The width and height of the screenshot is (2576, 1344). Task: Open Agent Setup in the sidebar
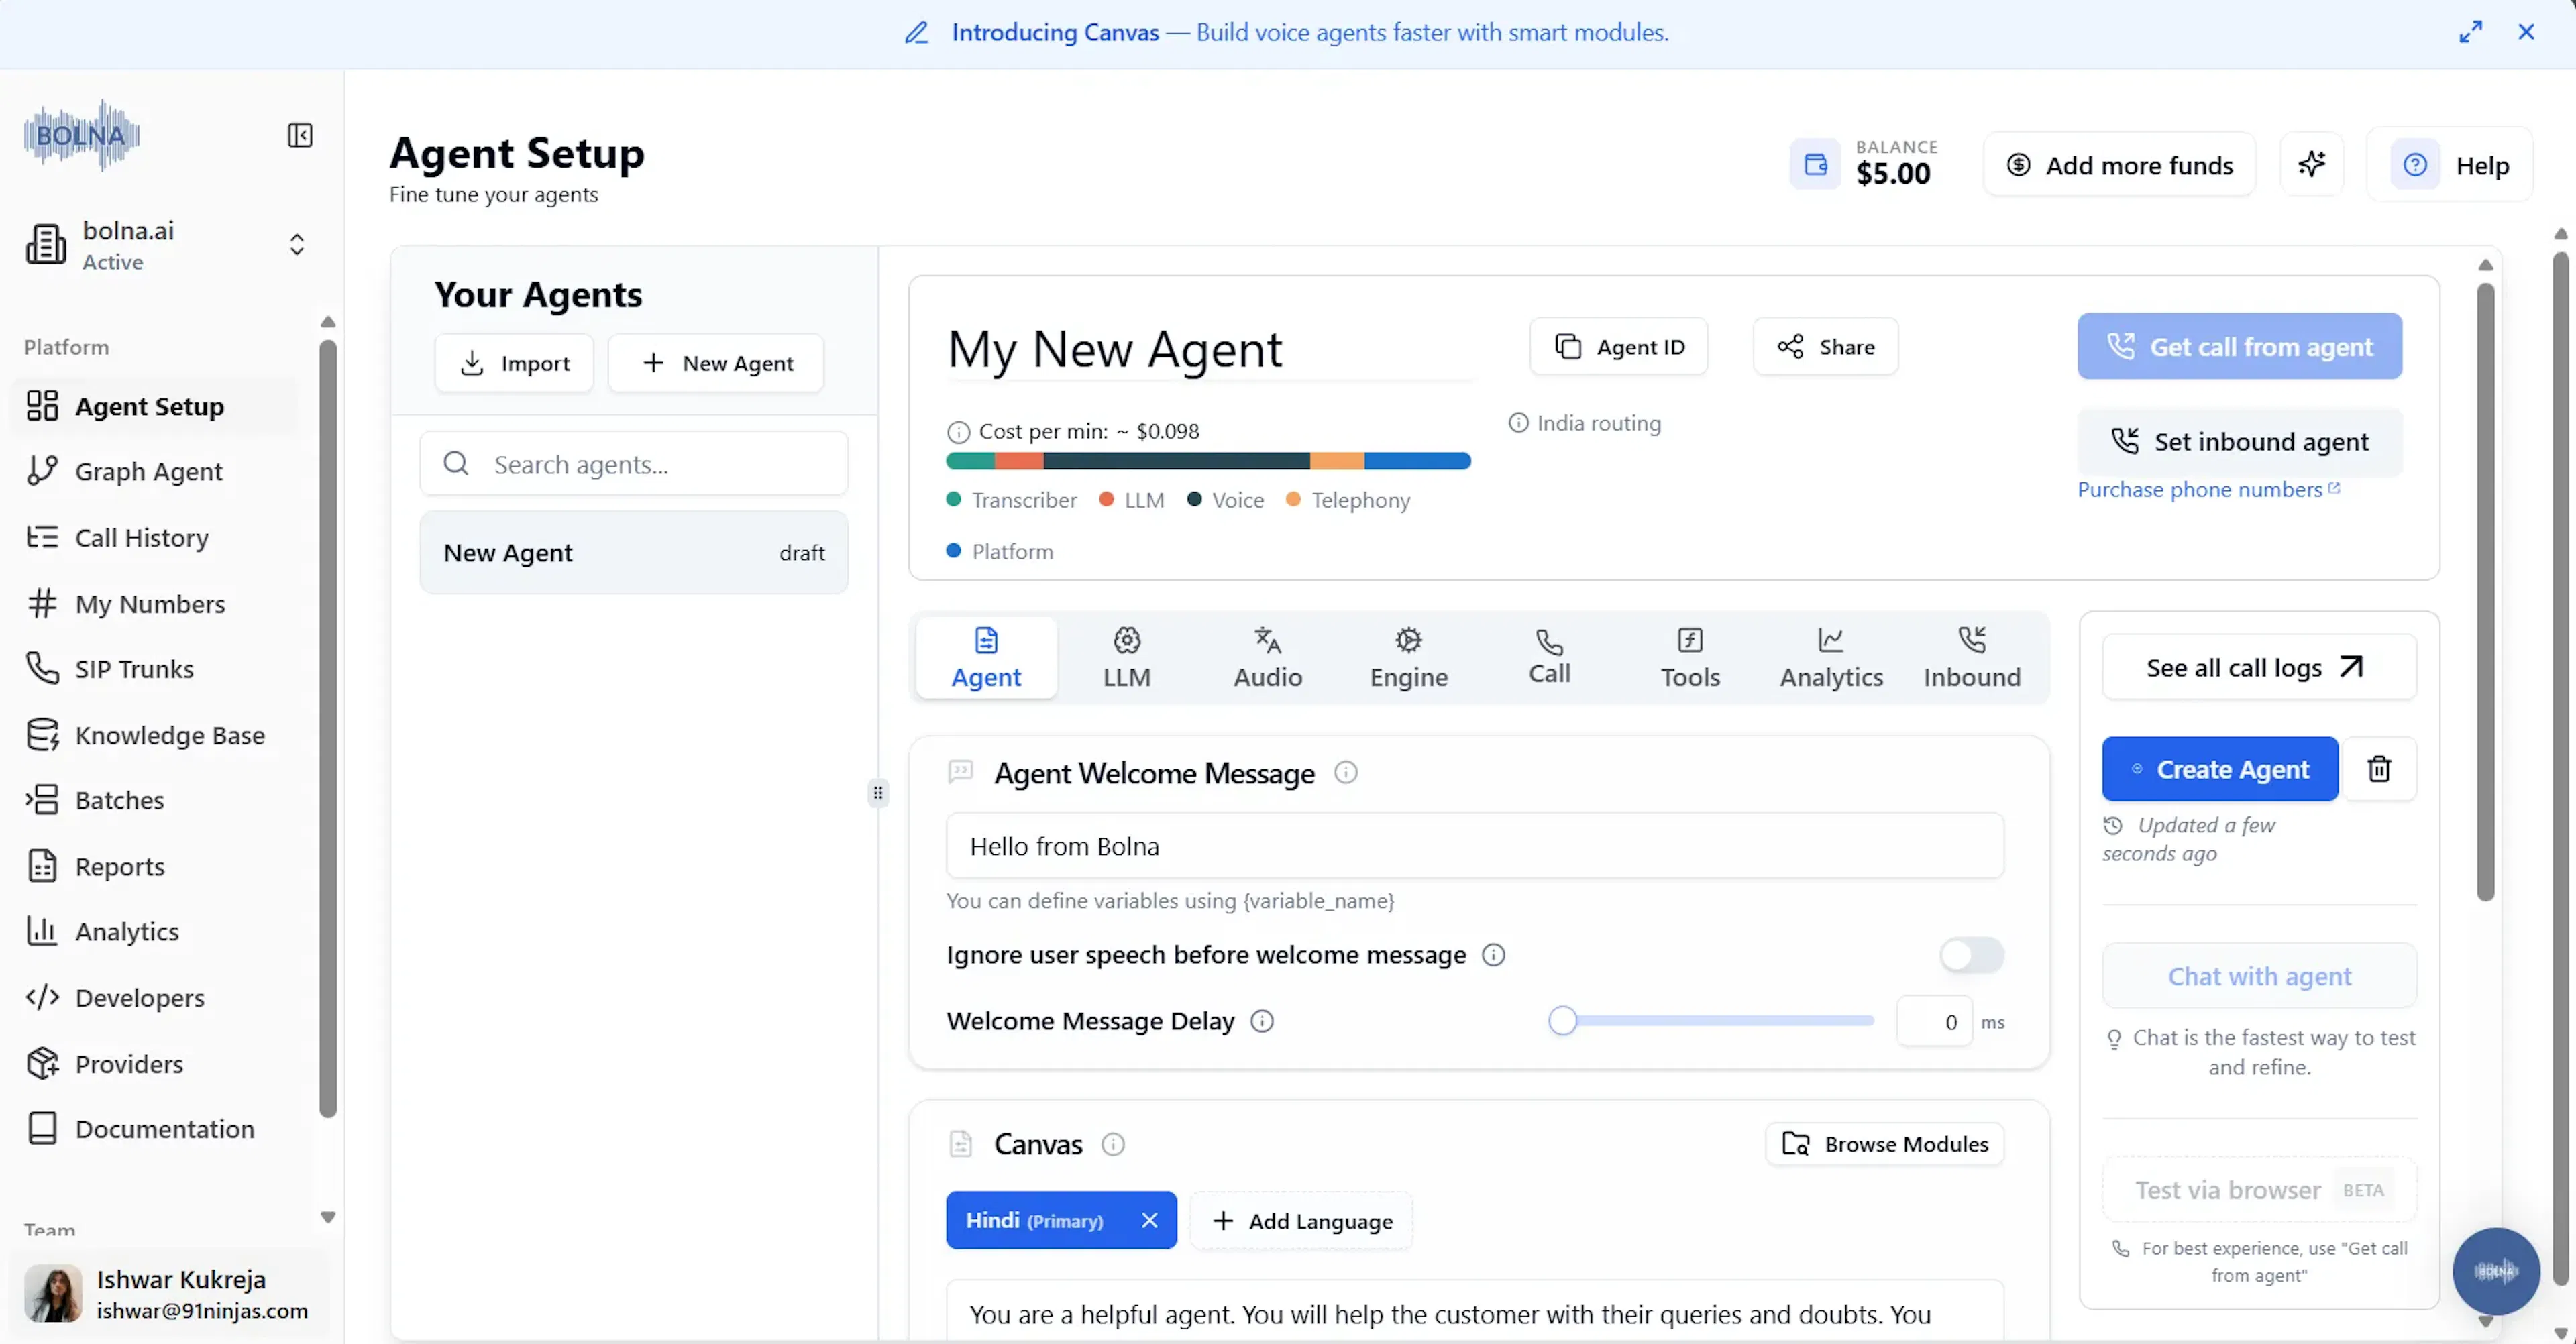[155, 406]
